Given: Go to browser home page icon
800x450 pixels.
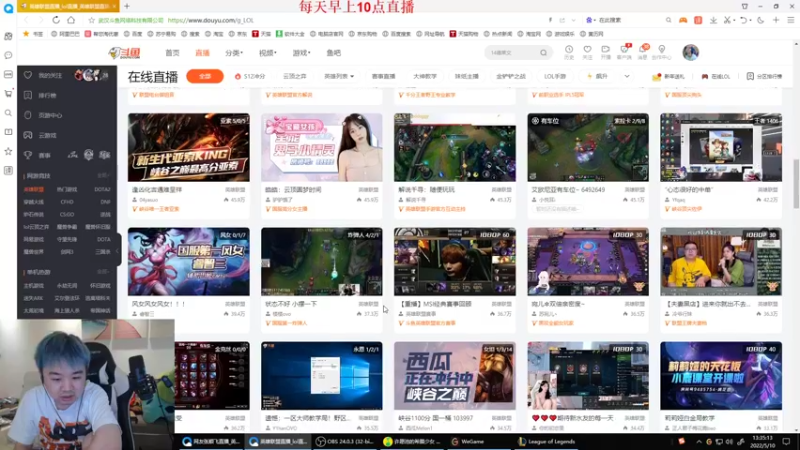Looking at the screenshot, I should tap(71, 20).
